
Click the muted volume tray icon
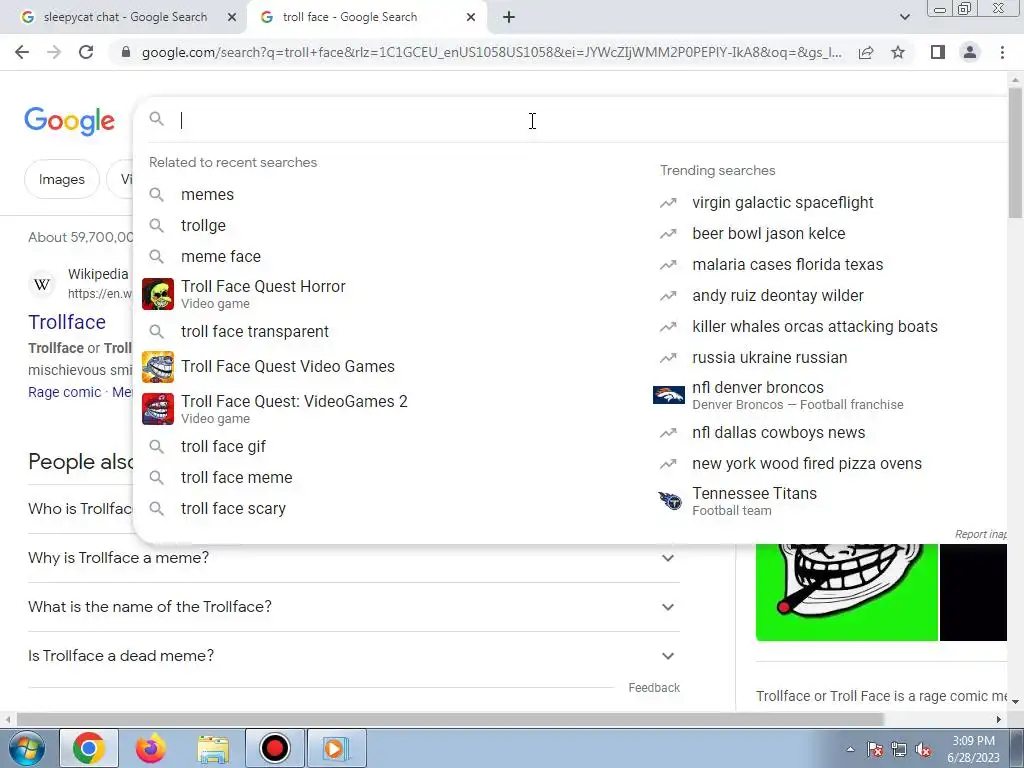click(x=923, y=750)
